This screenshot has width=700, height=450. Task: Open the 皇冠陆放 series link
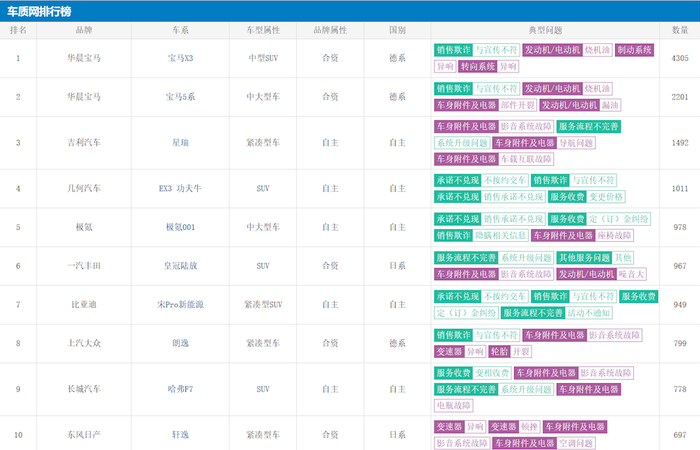tap(180, 266)
